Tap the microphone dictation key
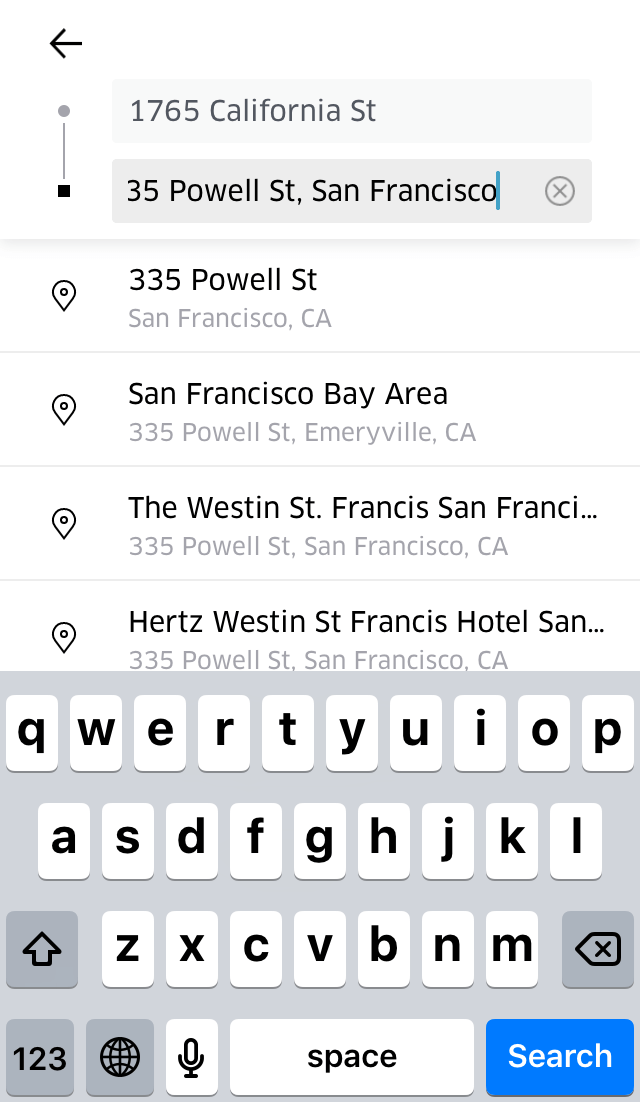Viewport: 640px width, 1102px height. coord(192,1056)
